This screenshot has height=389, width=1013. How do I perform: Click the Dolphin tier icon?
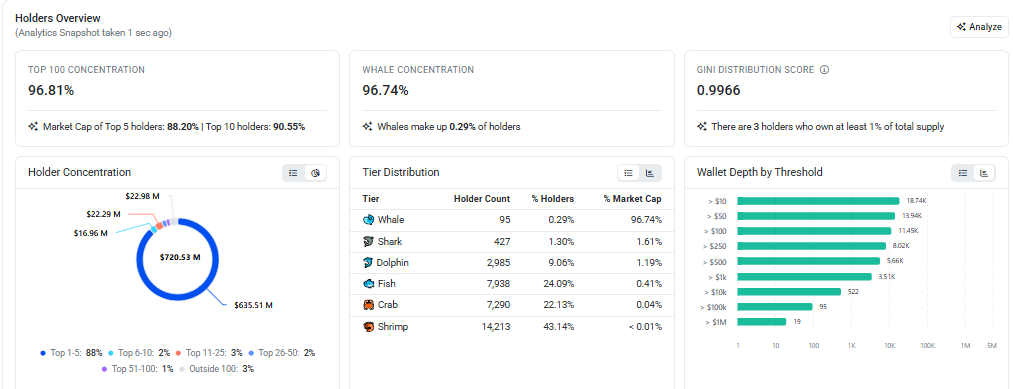click(x=368, y=263)
